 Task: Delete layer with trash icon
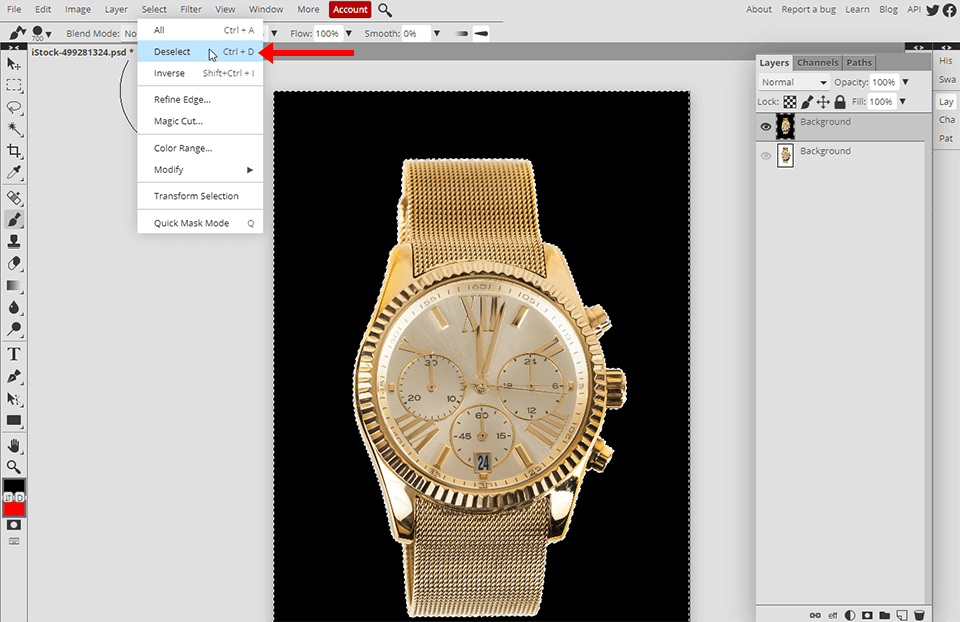(x=919, y=614)
